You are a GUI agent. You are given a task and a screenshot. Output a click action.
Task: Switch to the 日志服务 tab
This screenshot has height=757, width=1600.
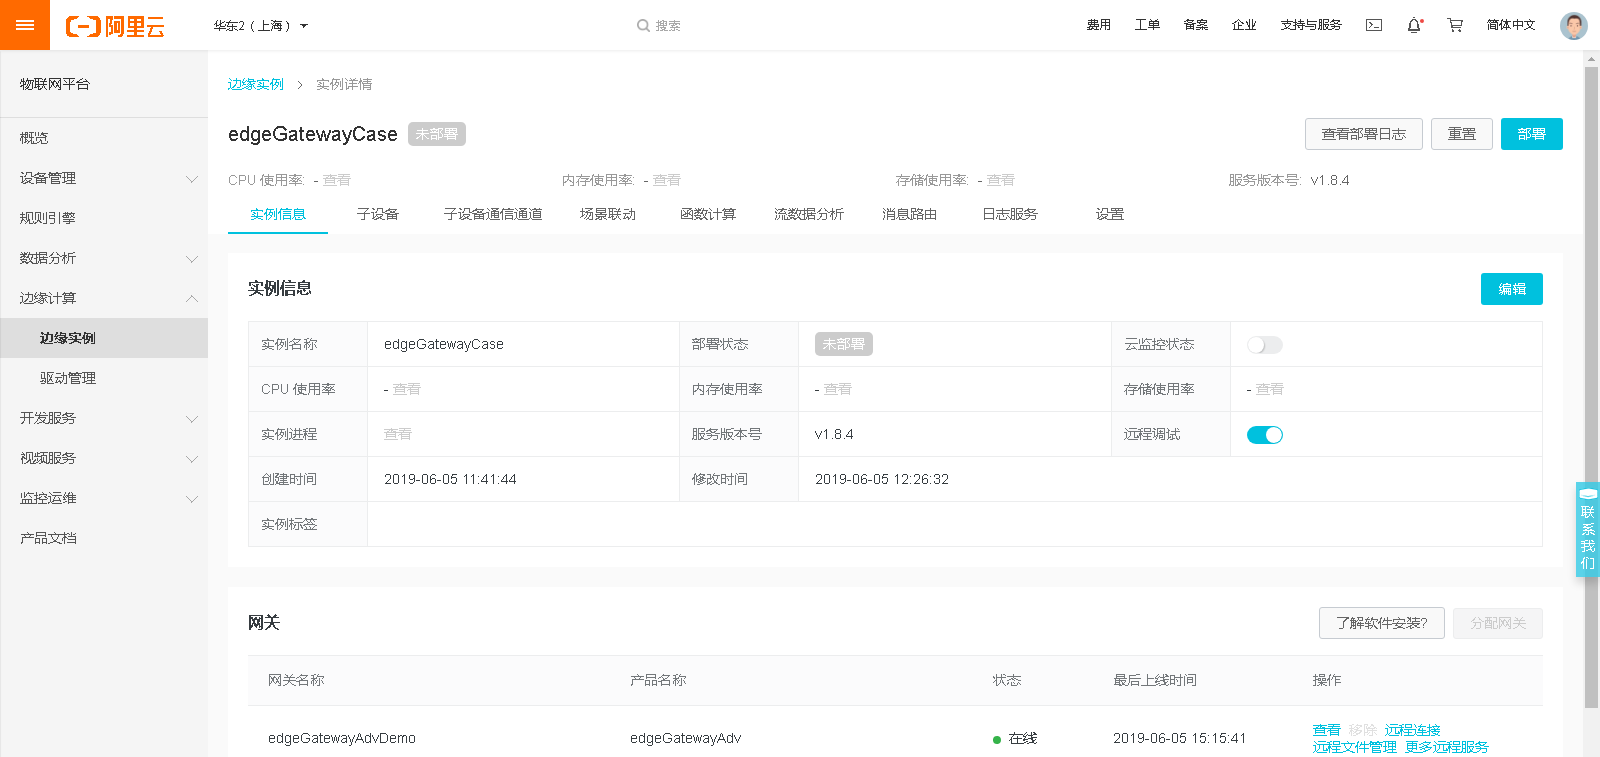point(1010,214)
